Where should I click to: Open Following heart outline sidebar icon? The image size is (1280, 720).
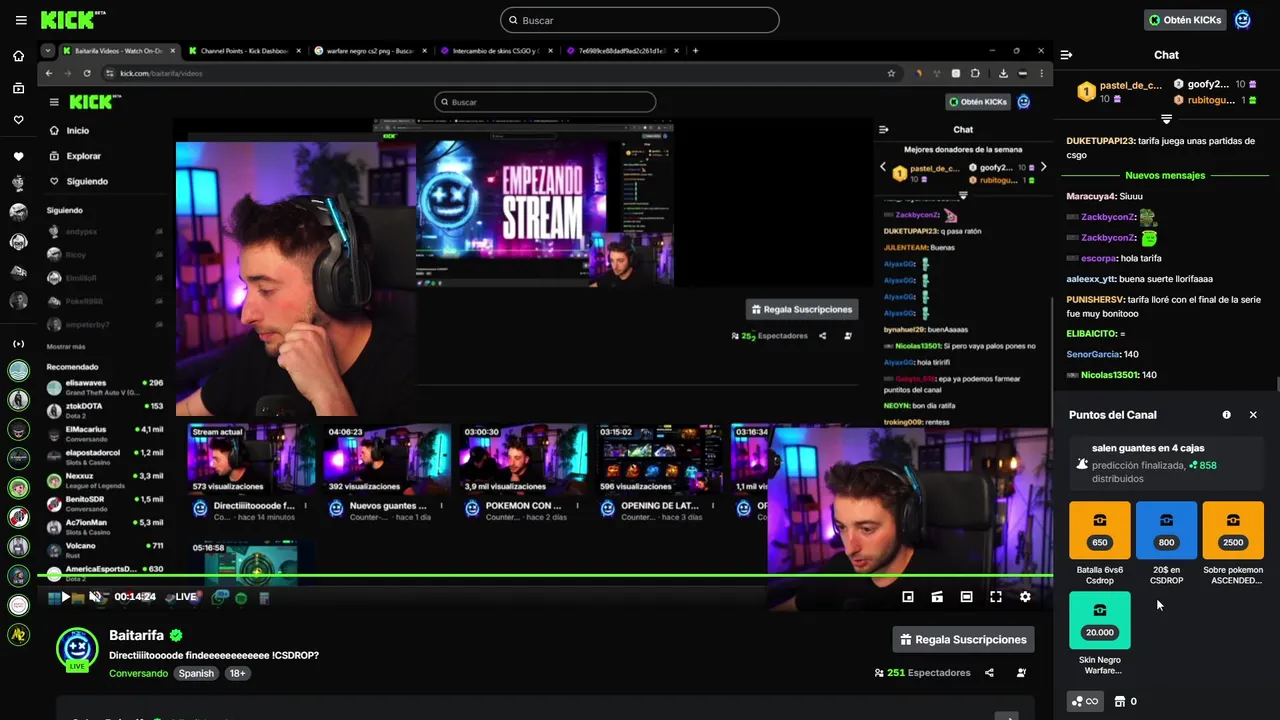pos(18,120)
